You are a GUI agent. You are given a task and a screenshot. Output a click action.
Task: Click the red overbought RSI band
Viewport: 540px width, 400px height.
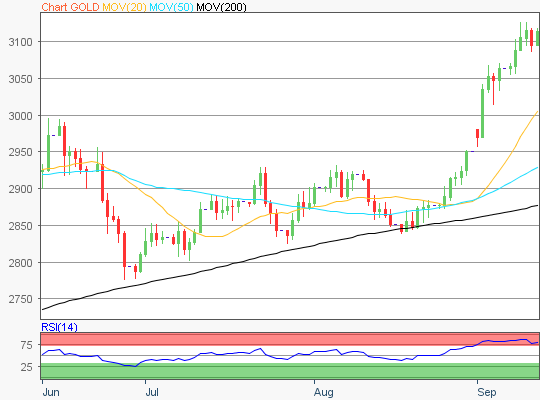290,339
